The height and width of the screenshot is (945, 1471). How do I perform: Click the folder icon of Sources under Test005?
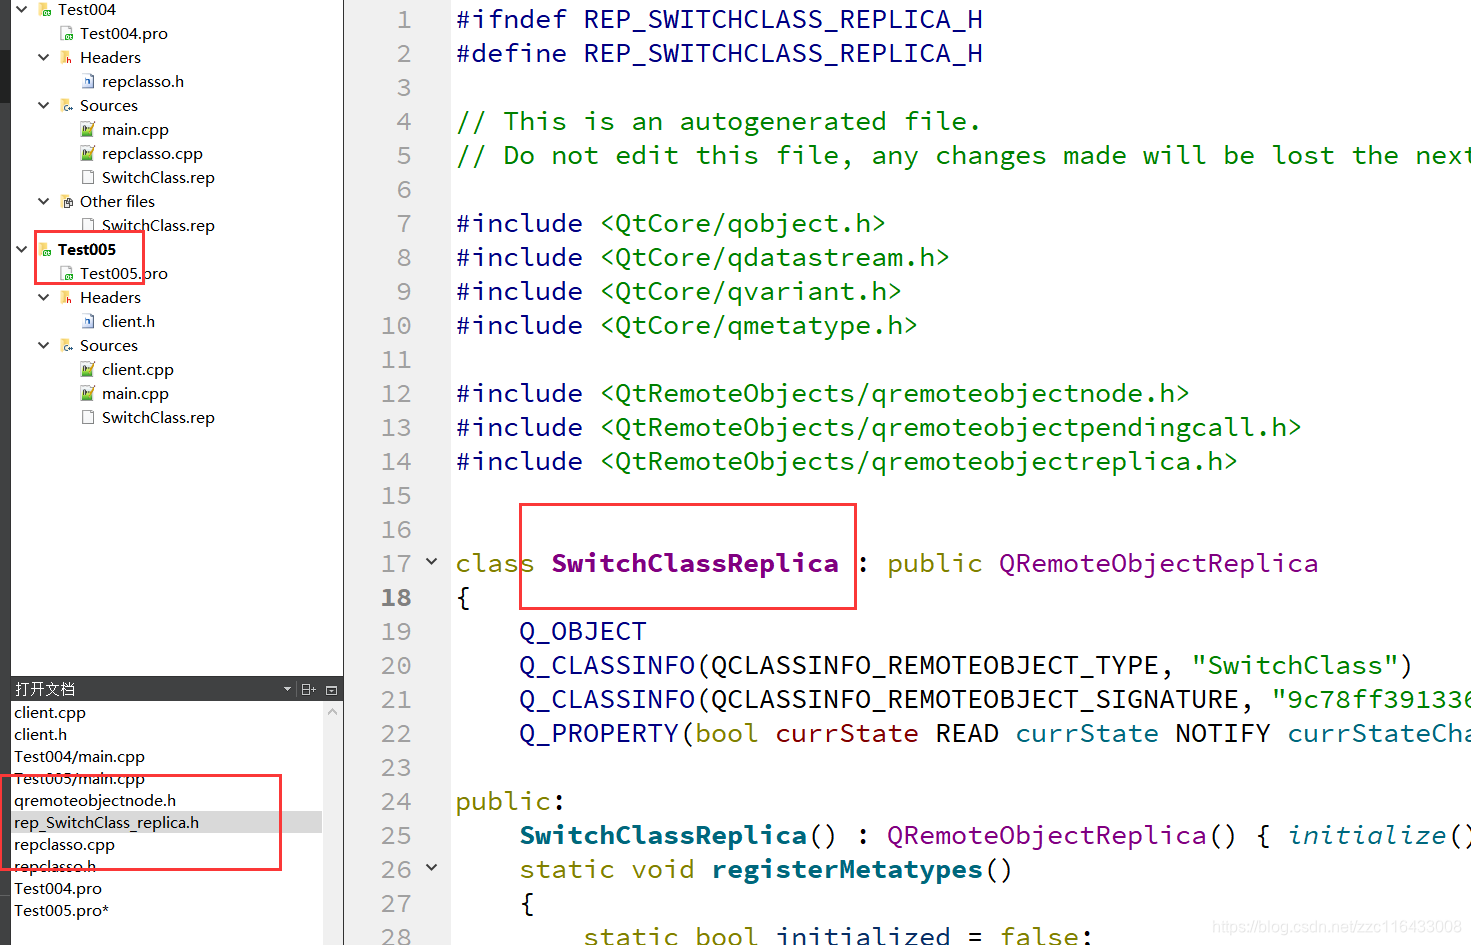coord(66,345)
